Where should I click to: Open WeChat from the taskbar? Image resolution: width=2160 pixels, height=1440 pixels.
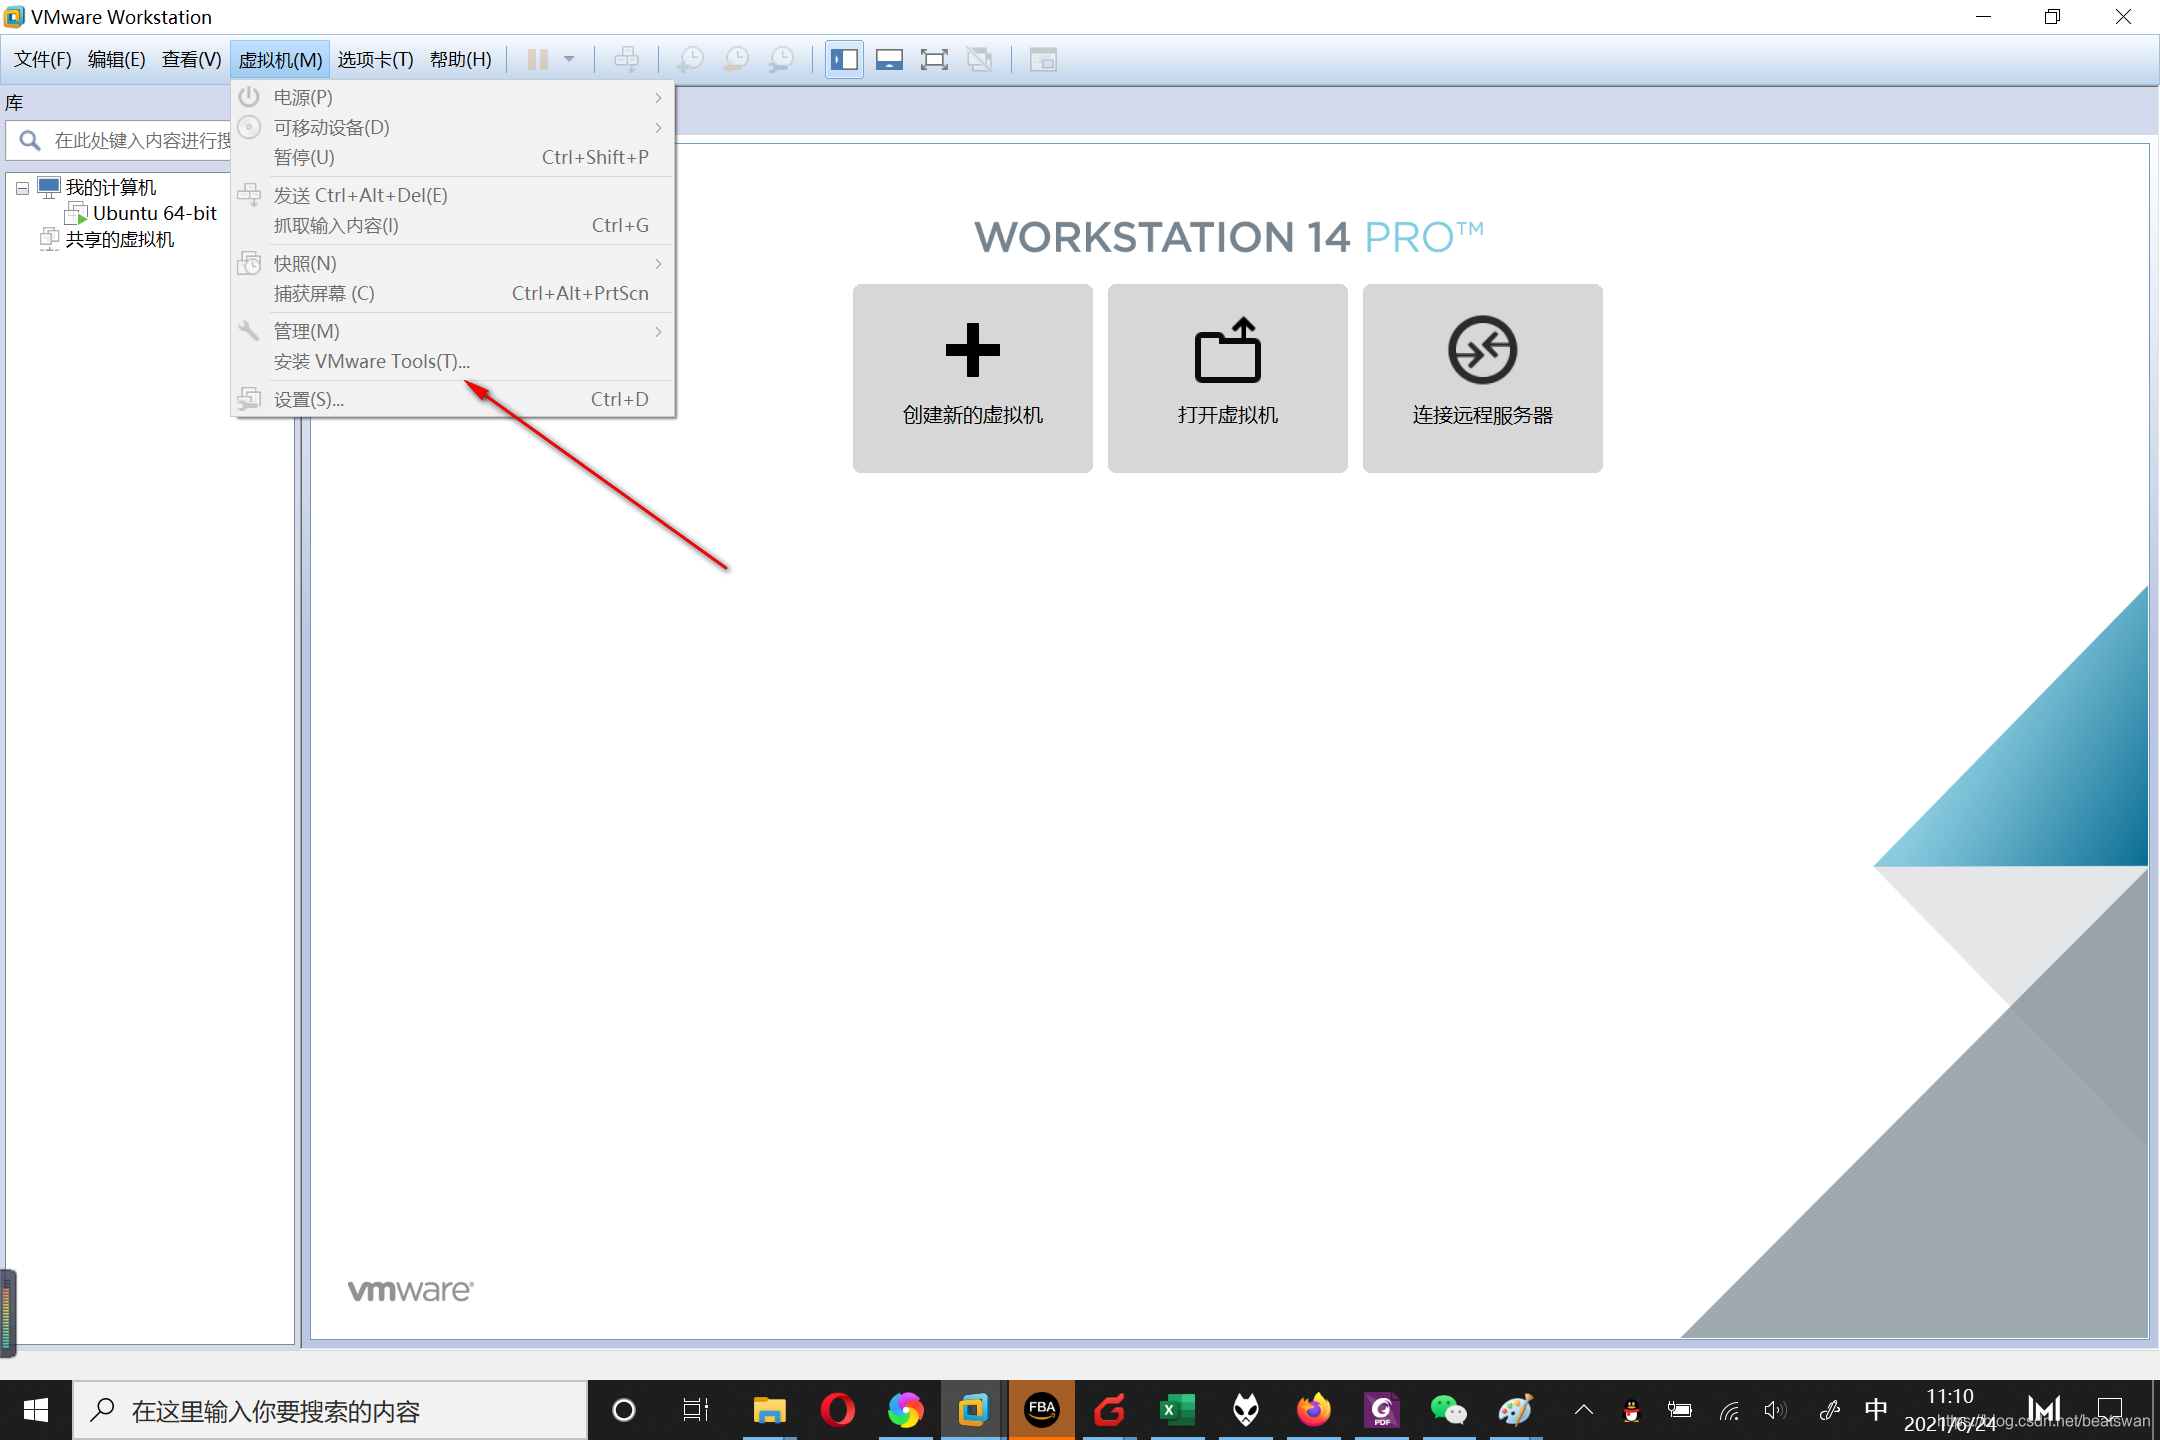click(x=1448, y=1410)
